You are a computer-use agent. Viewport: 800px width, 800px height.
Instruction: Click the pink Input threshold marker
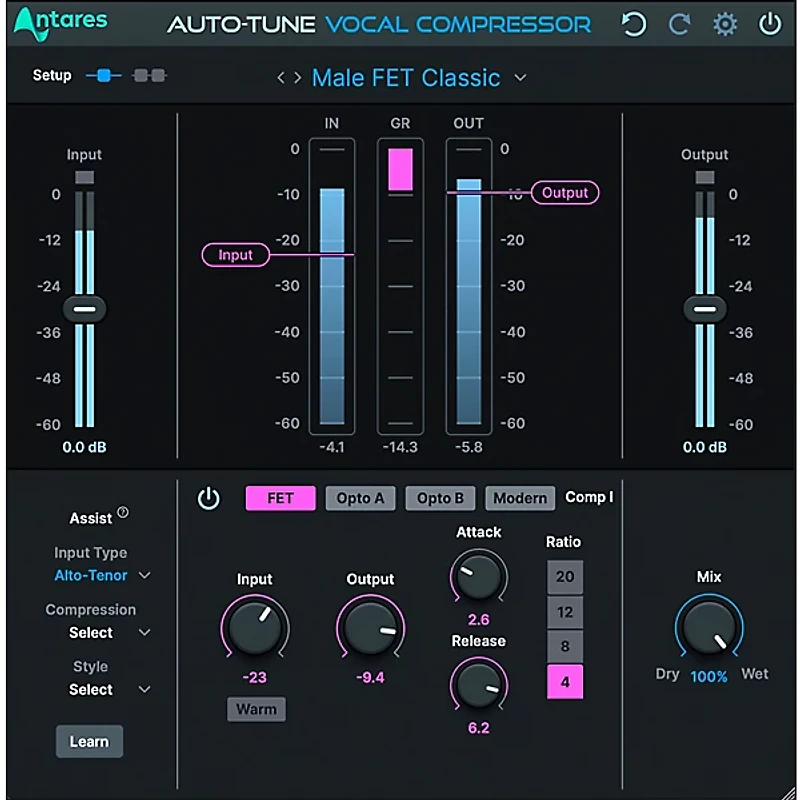pyautogui.click(x=235, y=255)
